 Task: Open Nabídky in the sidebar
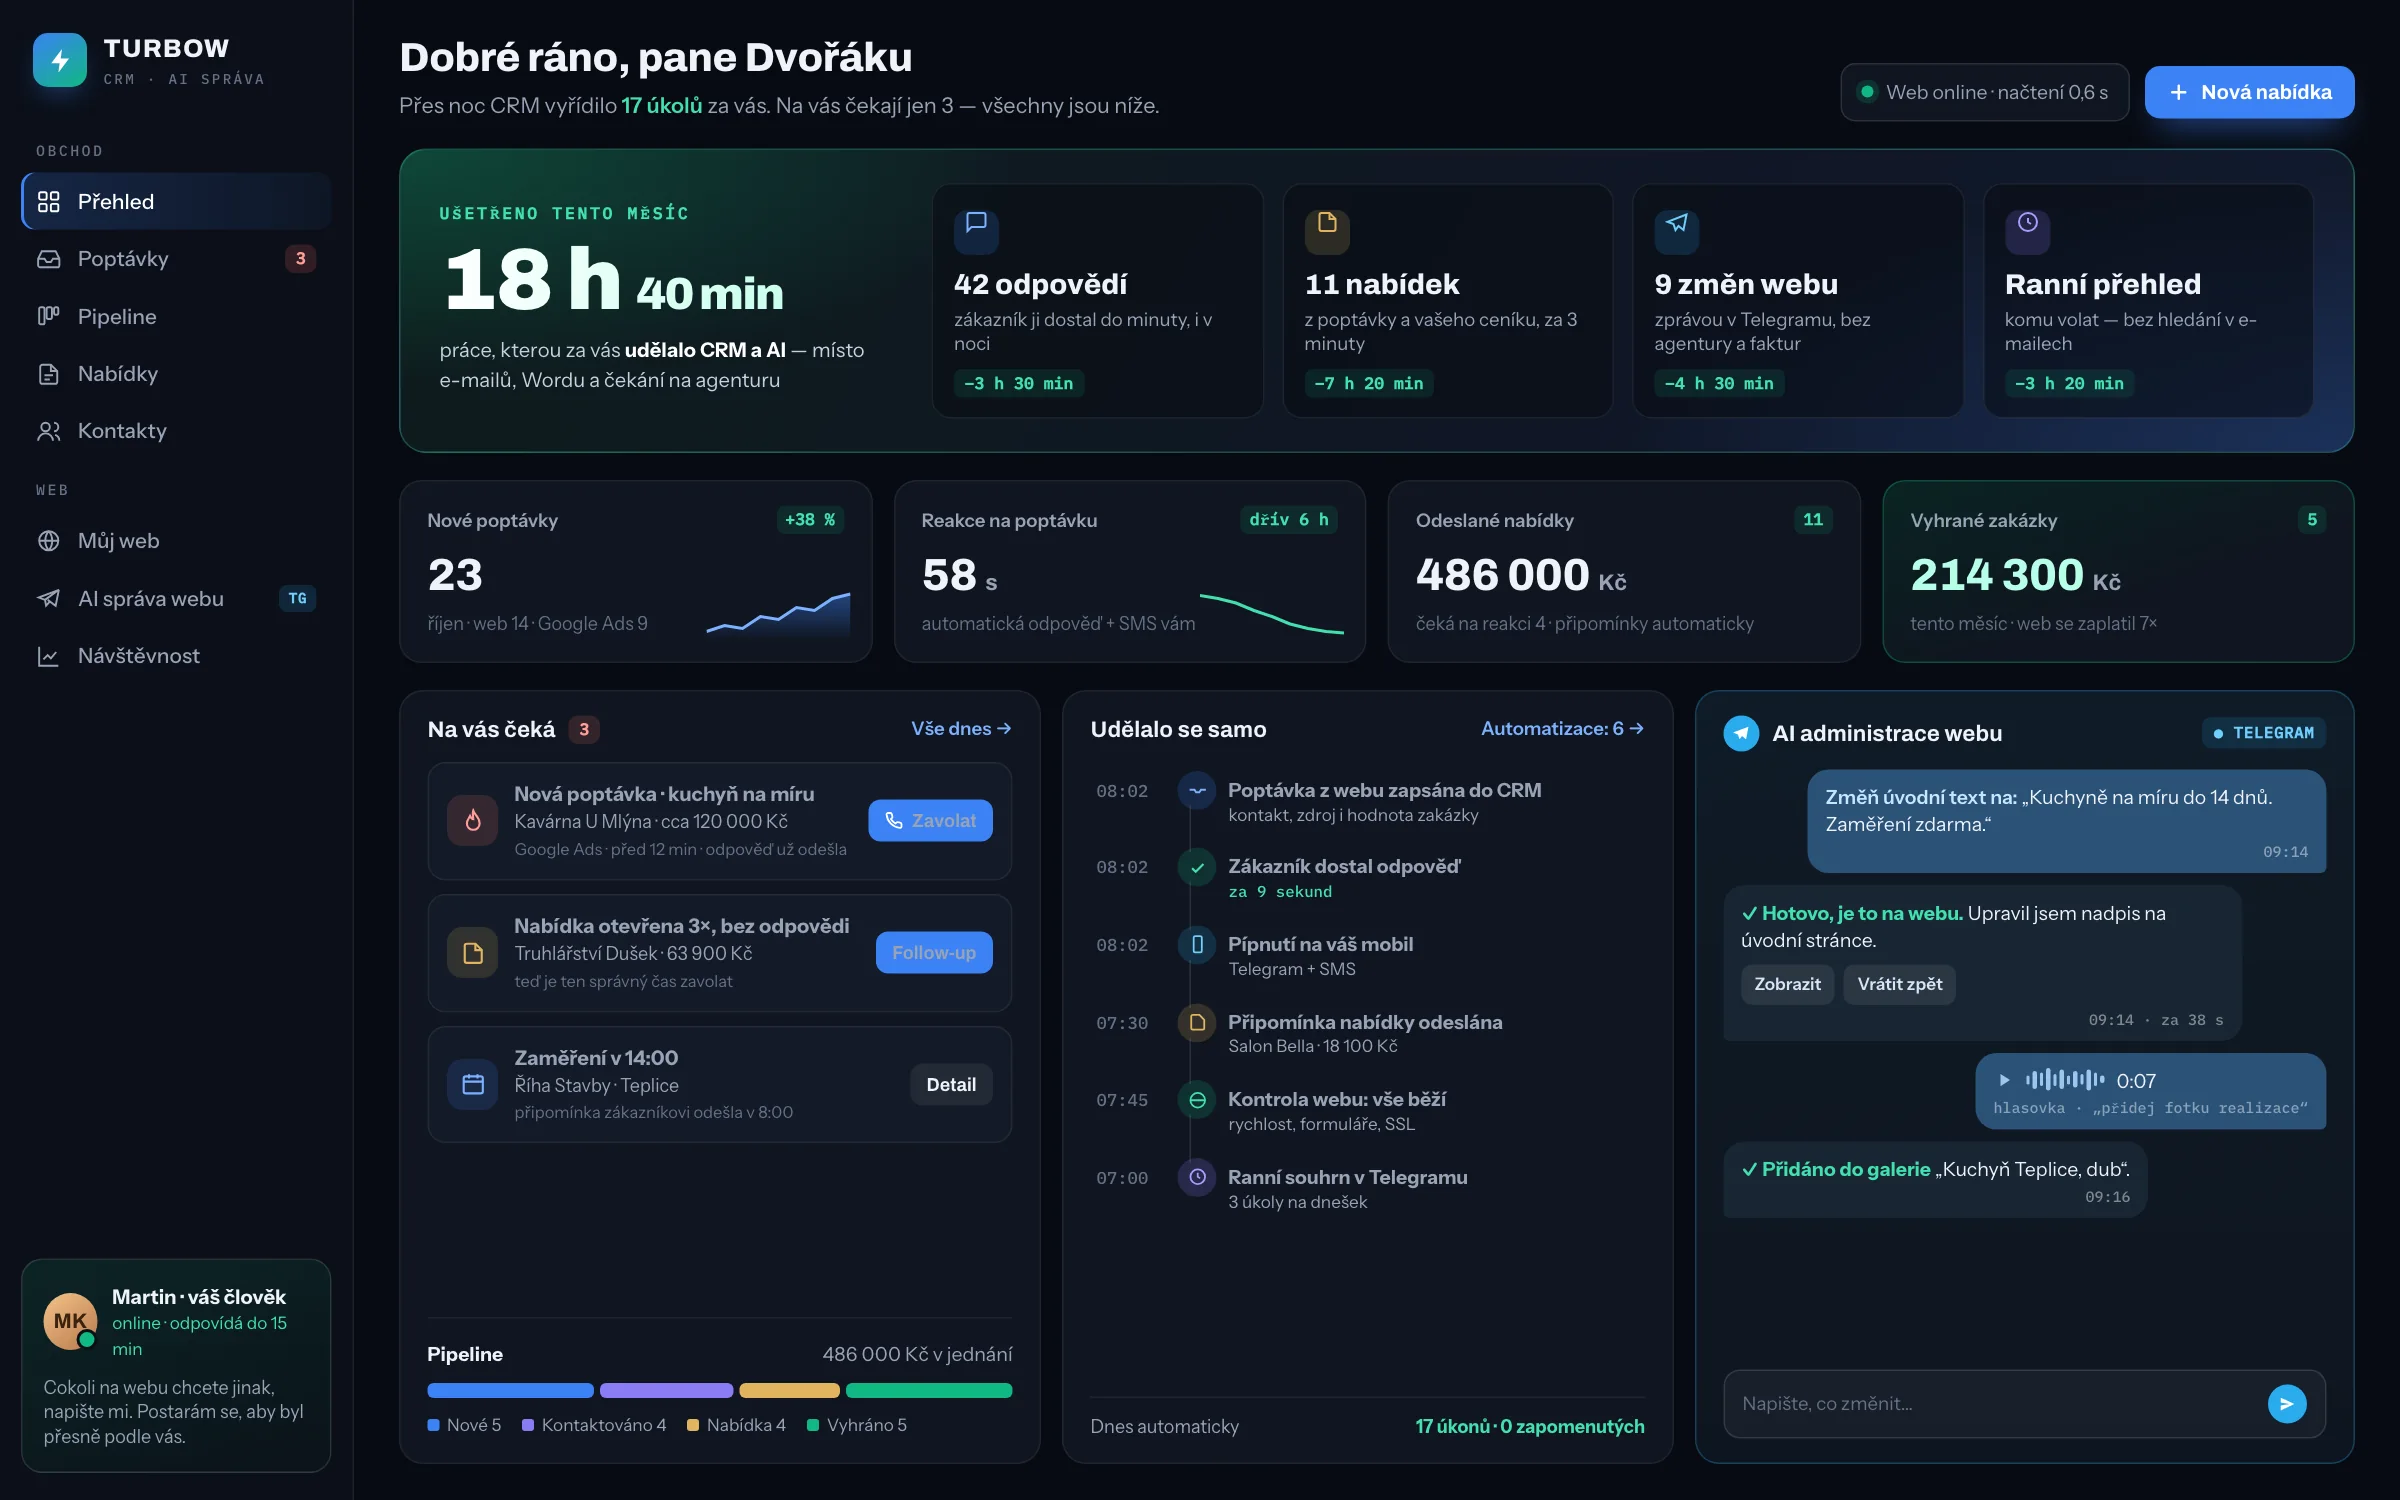coord(176,374)
